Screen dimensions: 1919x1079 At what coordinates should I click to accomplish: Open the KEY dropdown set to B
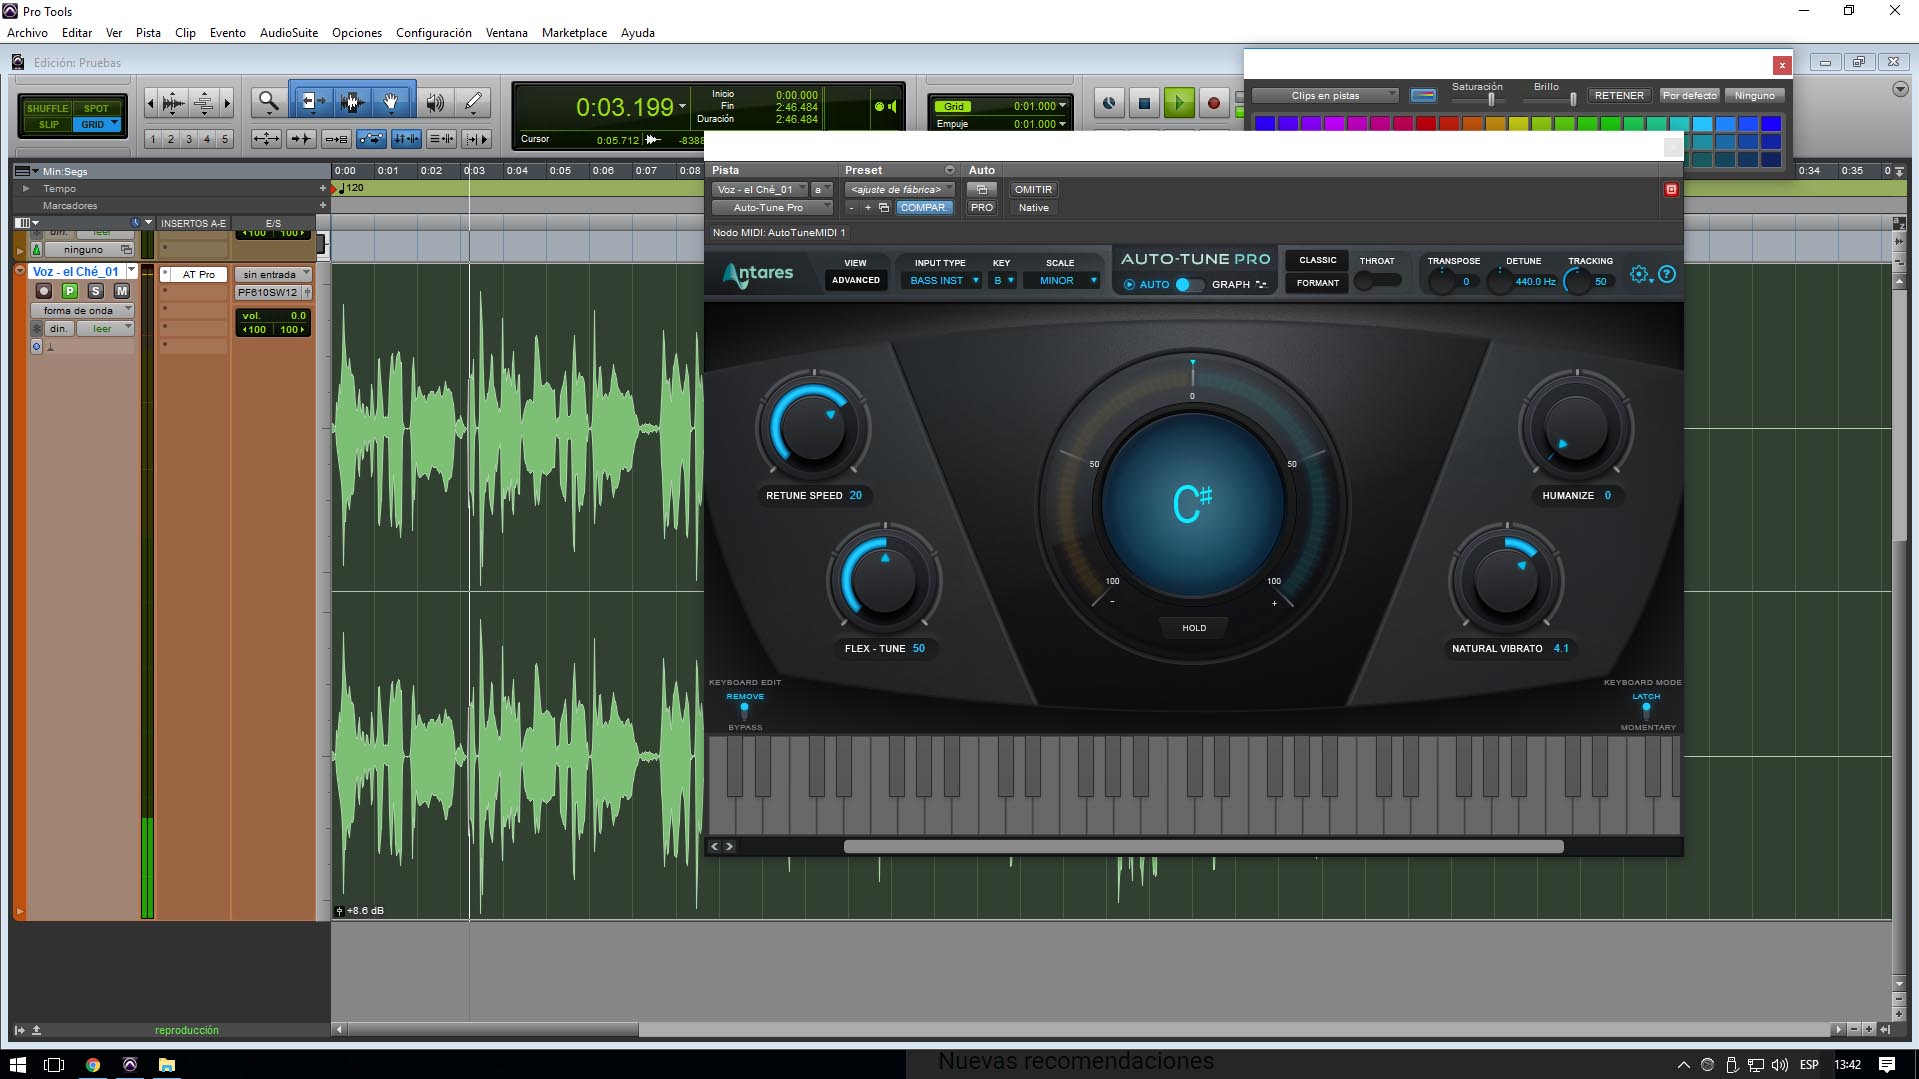pyautogui.click(x=1003, y=280)
